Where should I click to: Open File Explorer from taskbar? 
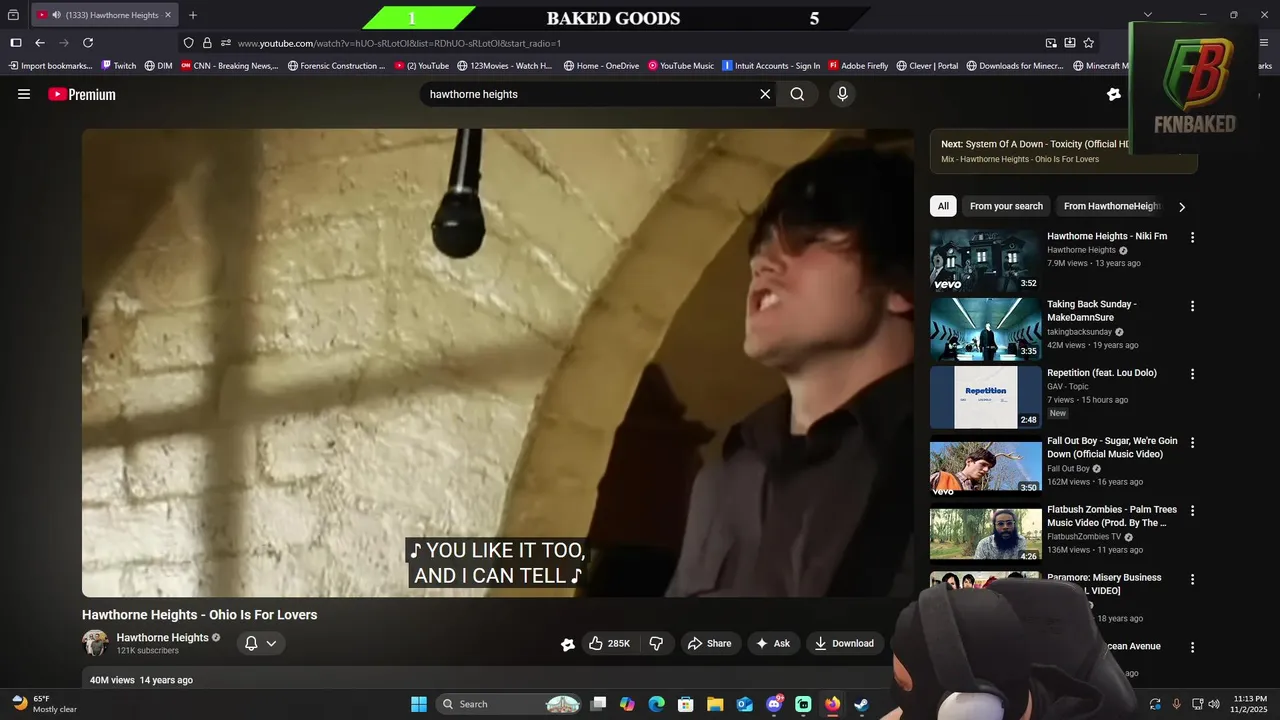pyautogui.click(x=716, y=704)
